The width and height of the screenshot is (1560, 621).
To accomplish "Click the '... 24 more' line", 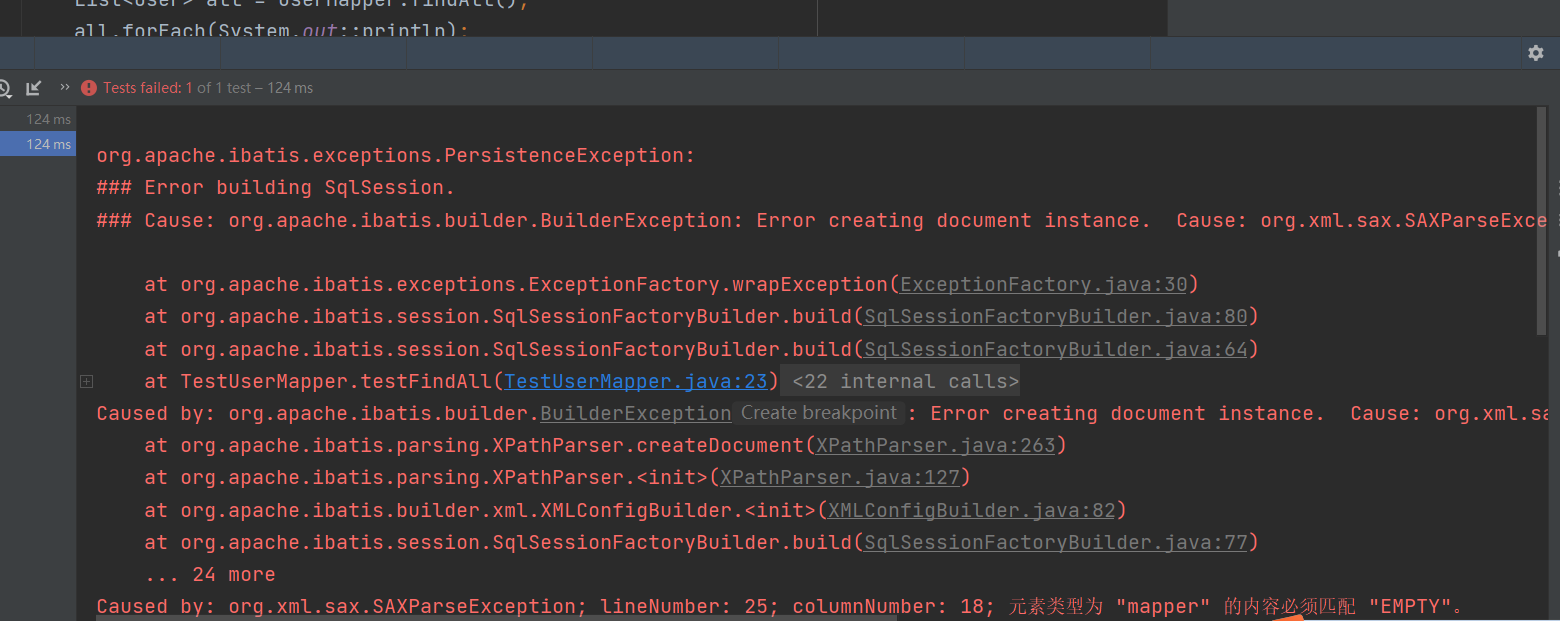I will 210,574.
